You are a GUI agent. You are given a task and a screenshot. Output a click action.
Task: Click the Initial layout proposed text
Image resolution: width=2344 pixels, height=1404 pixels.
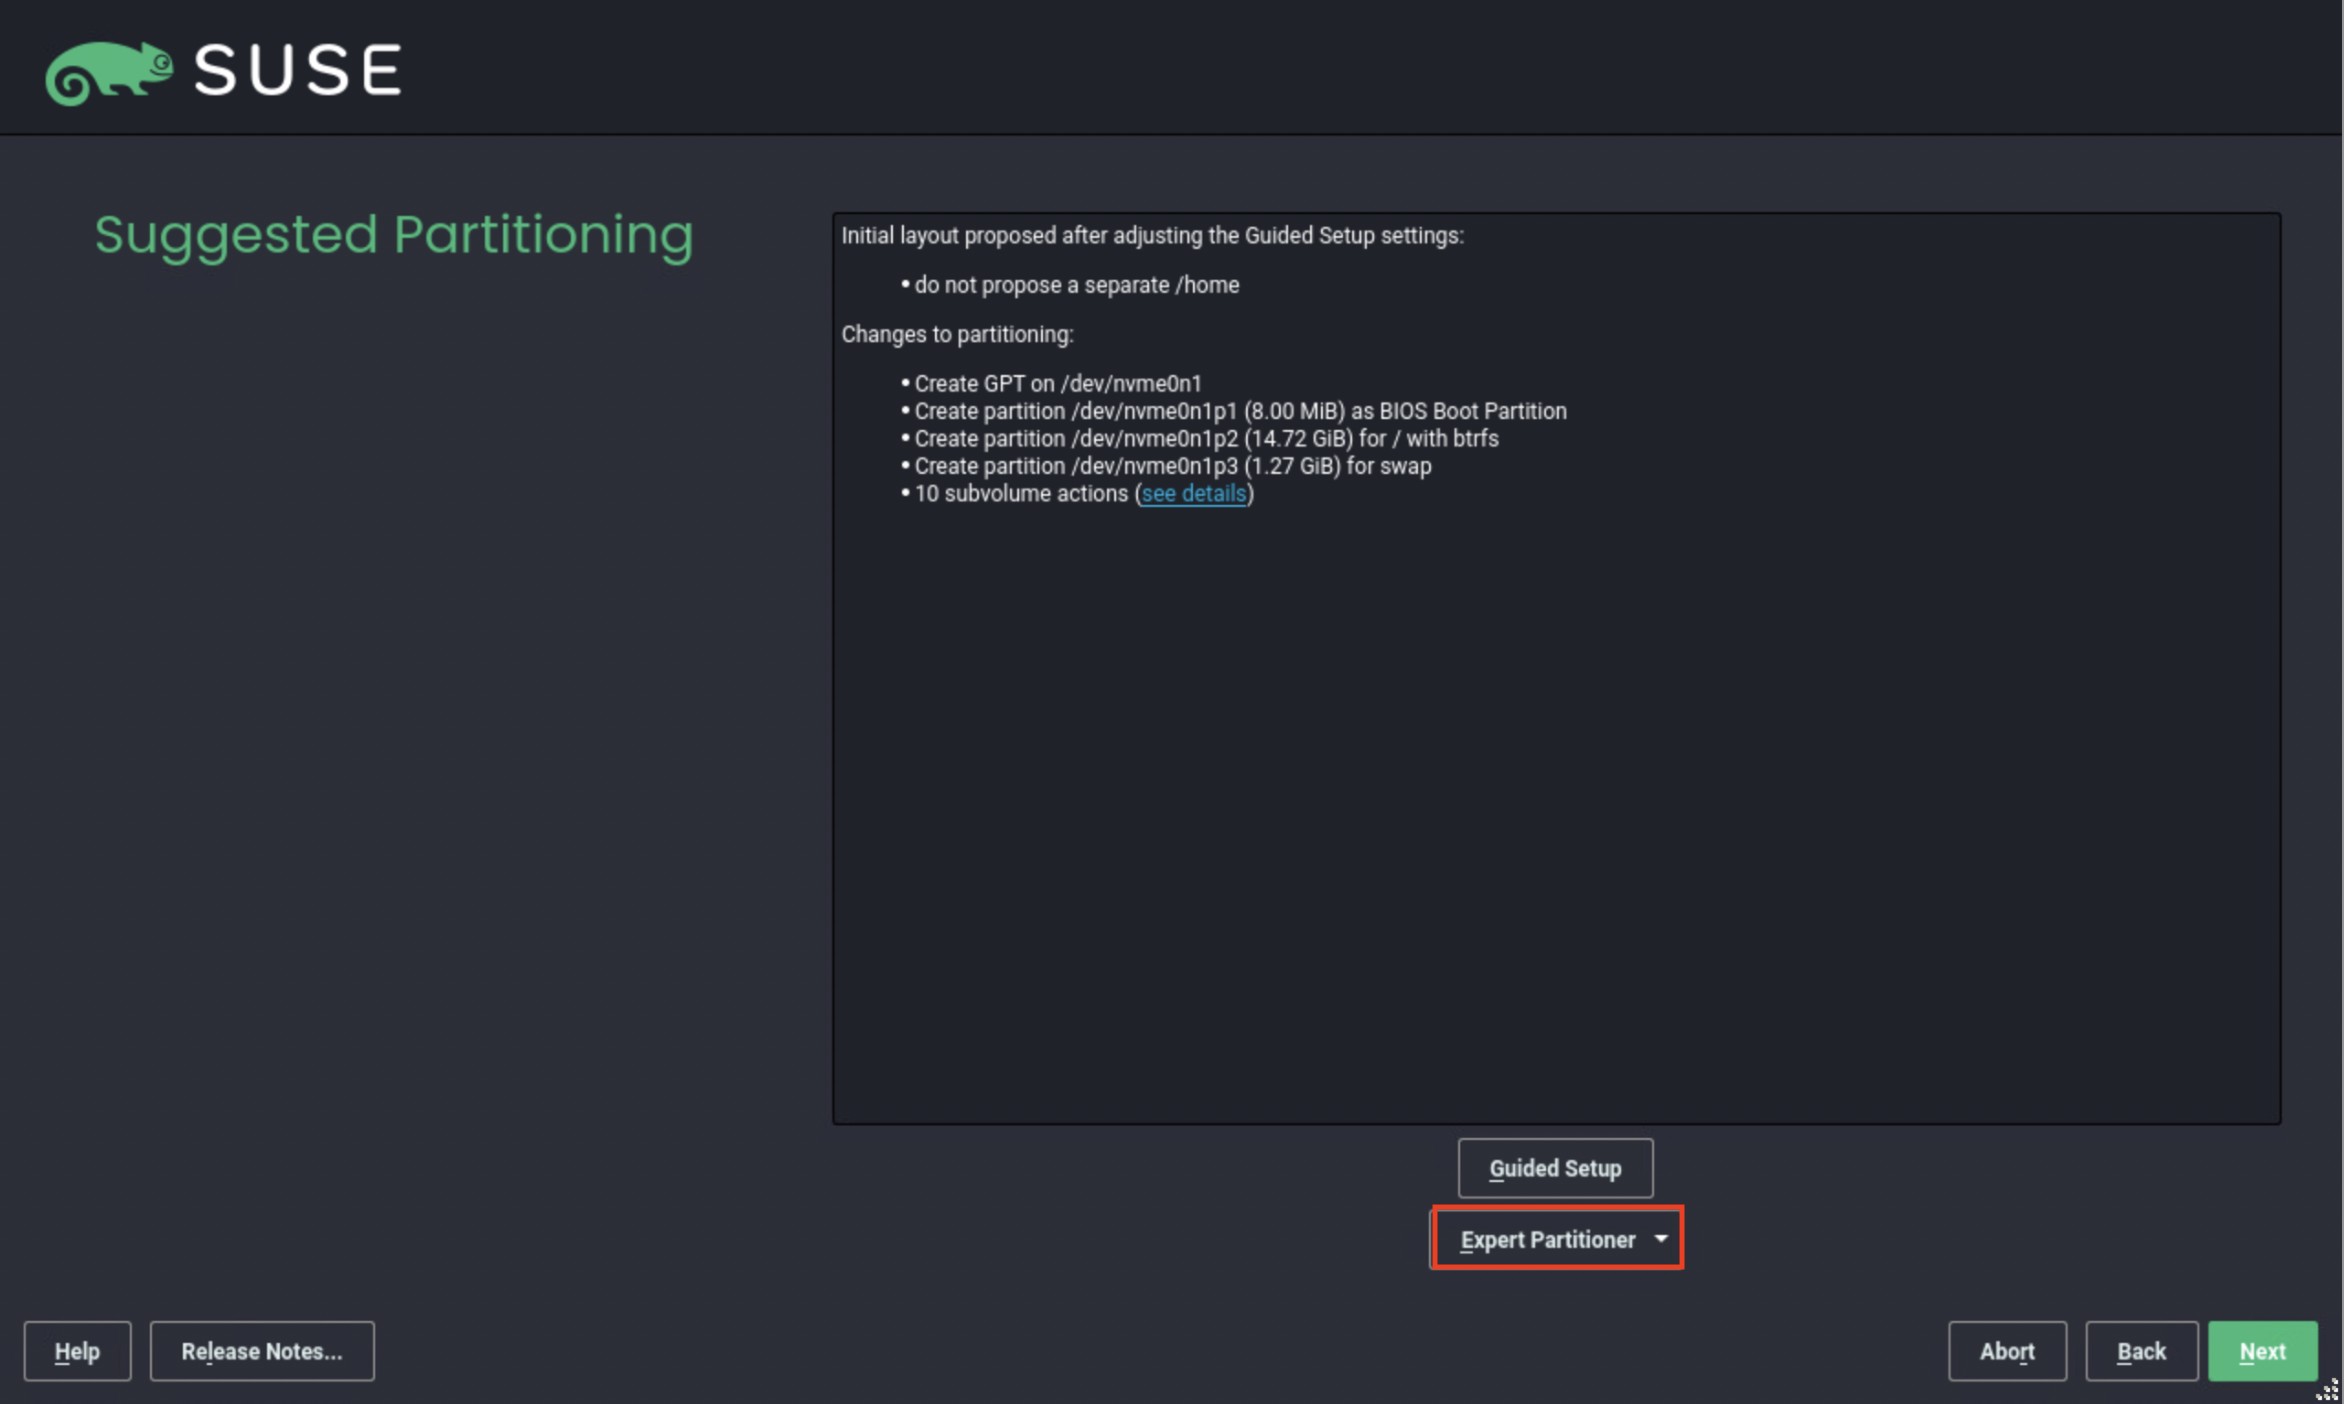1152,236
